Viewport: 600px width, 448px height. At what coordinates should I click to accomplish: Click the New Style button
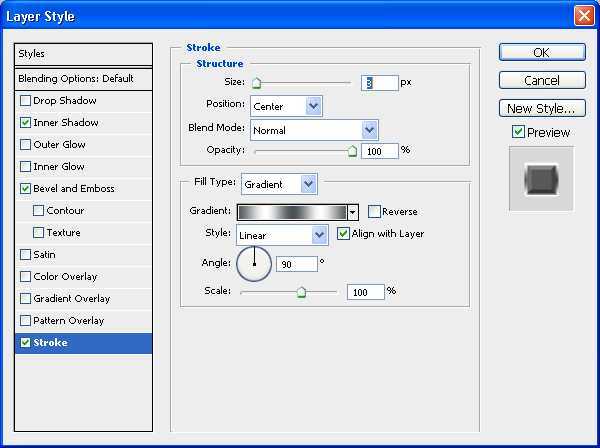[x=542, y=108]
